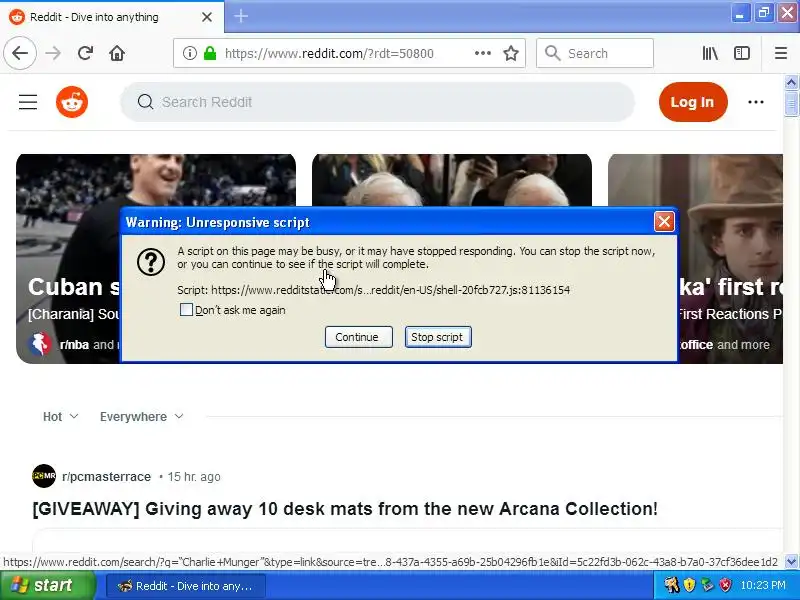Open the three-dot menu beside Log In
Viewport: 800px width, 600px height.
point(756,102)
